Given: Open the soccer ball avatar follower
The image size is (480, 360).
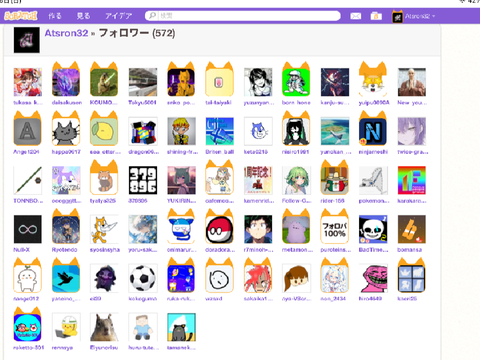Looking at the screenshot, I should click(143, 278).
